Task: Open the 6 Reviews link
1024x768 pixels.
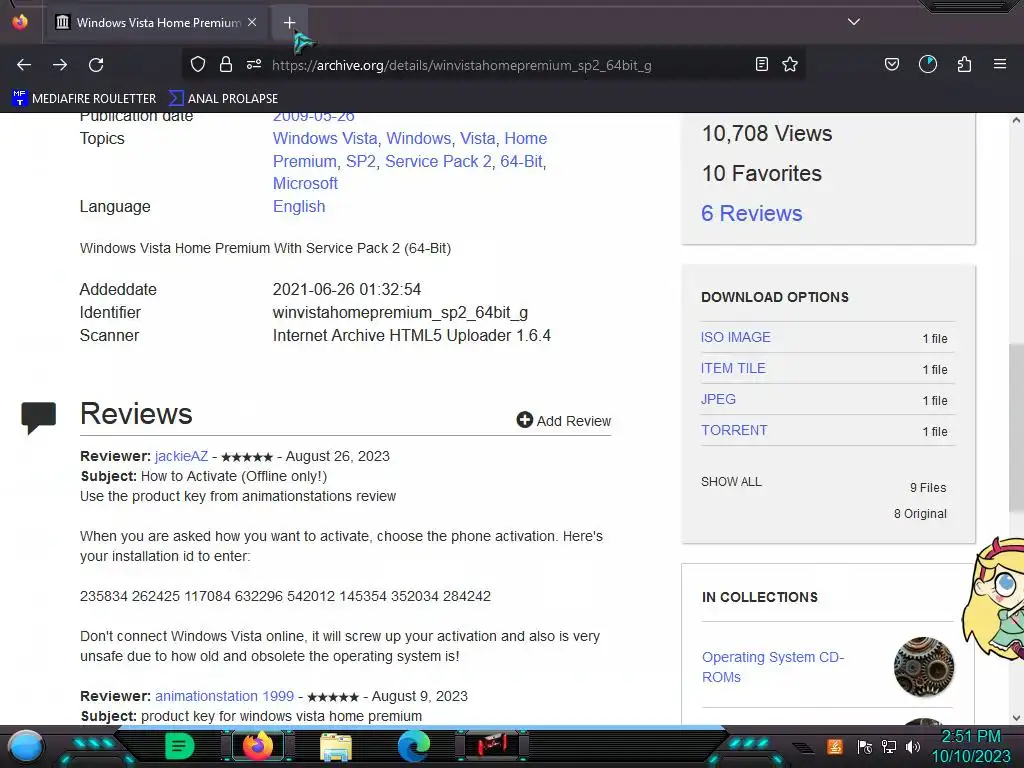Action: click(x=751, y=214)
